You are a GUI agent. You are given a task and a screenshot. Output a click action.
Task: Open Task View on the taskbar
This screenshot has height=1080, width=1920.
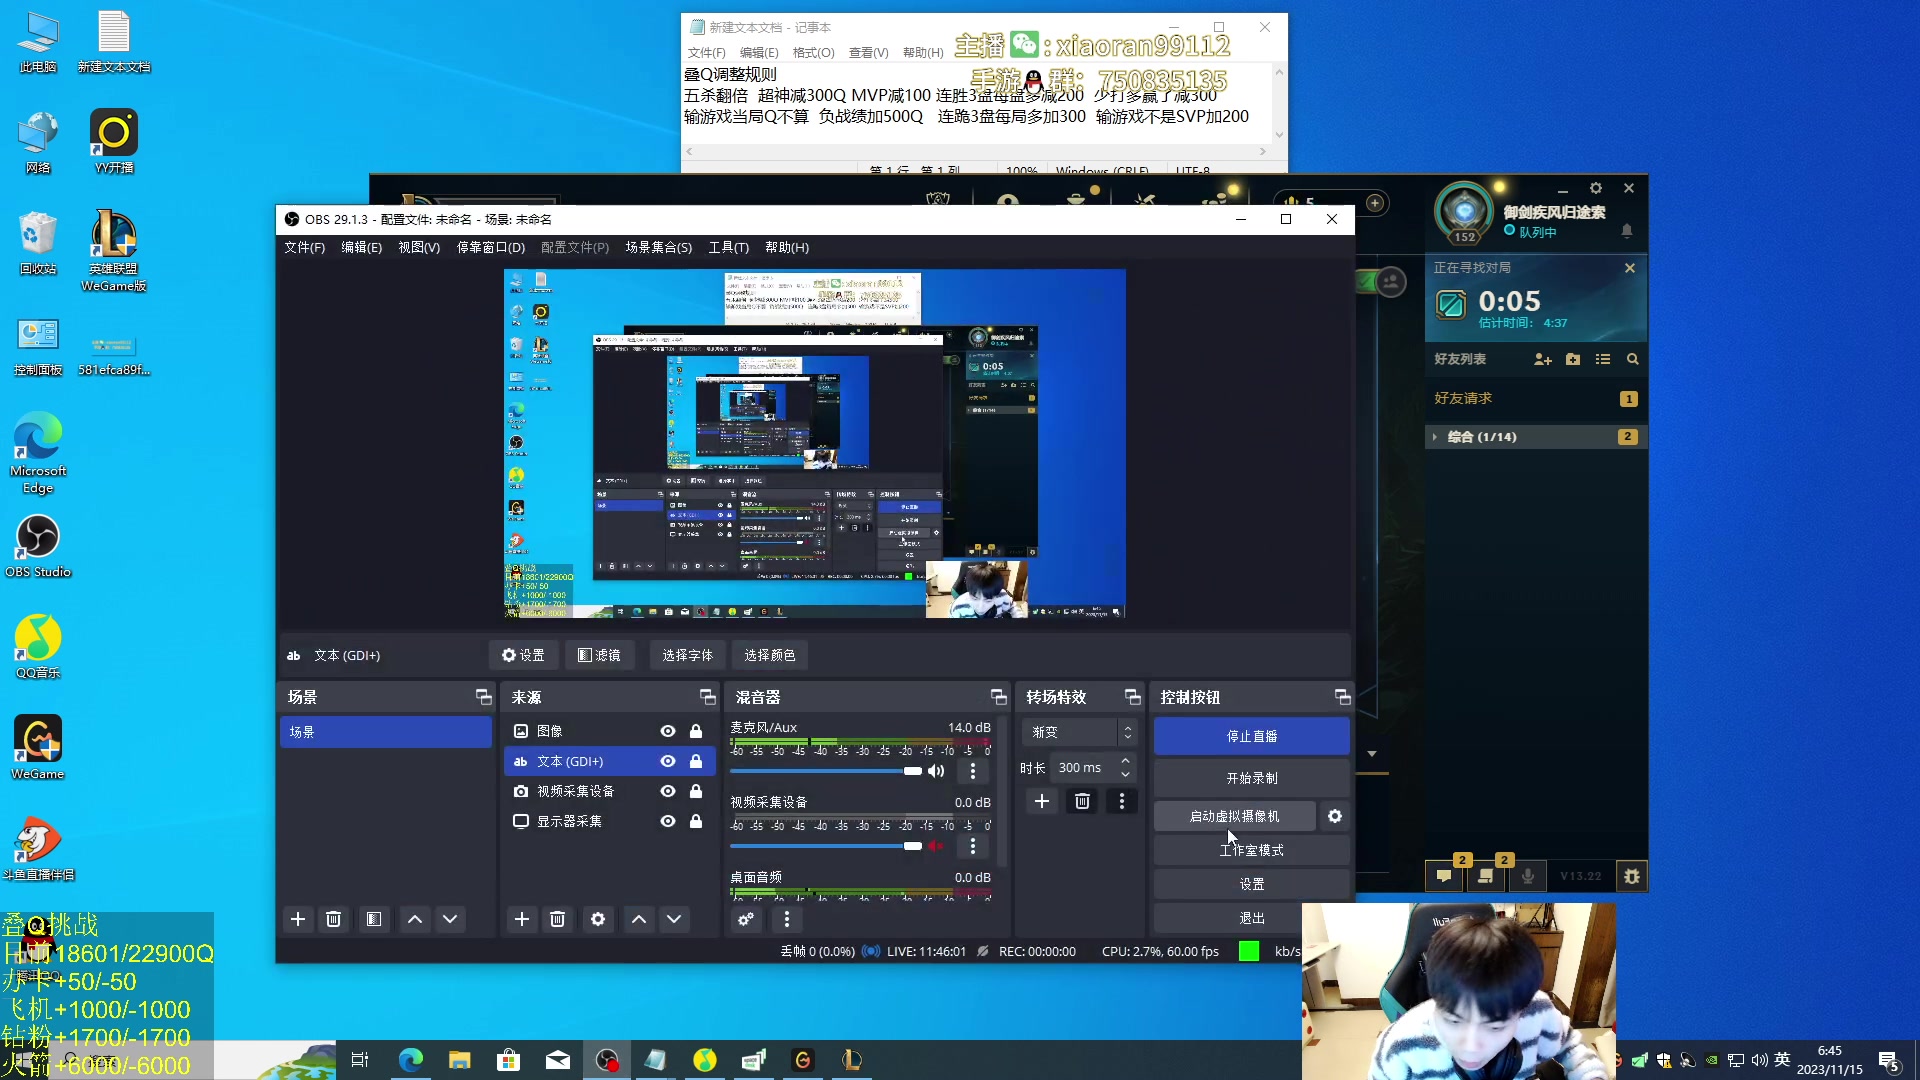(360, 1060)
